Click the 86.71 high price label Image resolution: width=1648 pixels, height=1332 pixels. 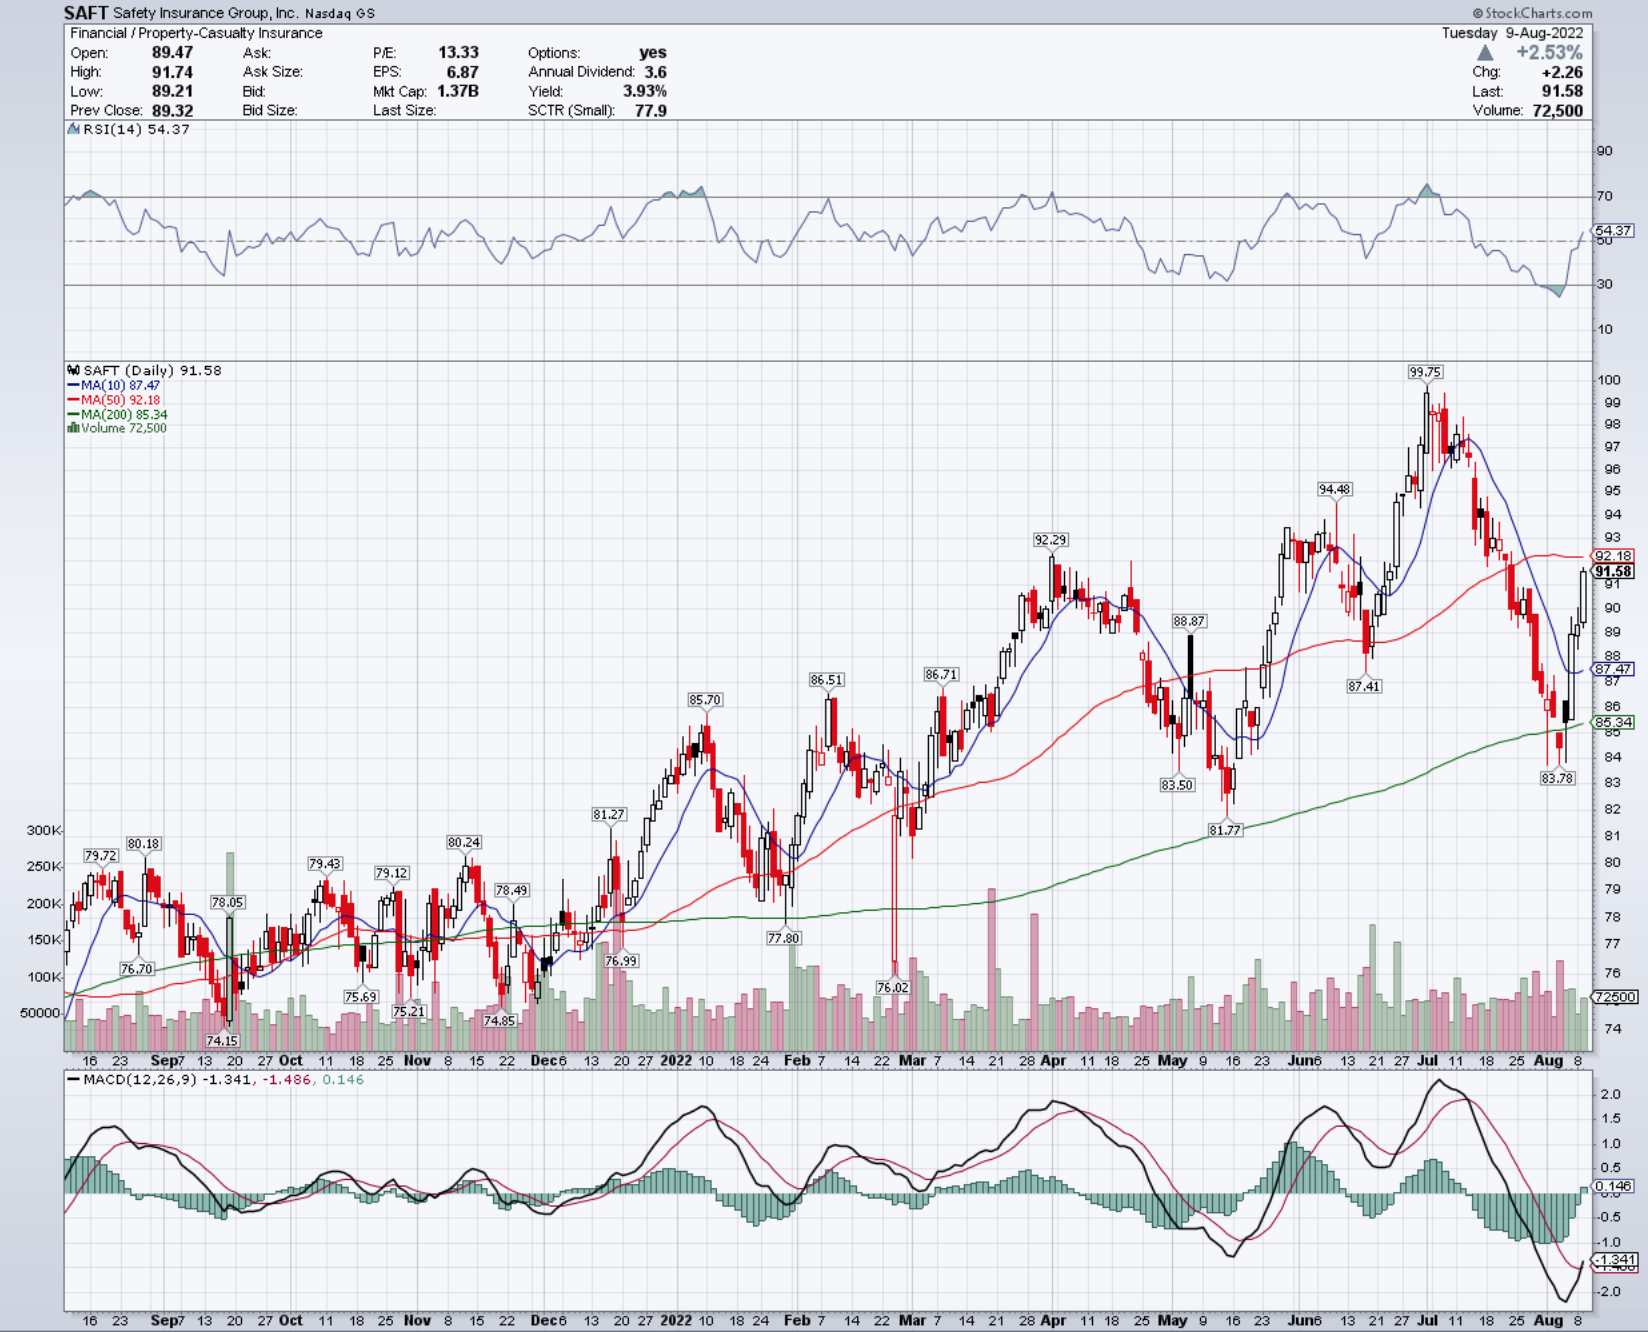pos(941,674)
